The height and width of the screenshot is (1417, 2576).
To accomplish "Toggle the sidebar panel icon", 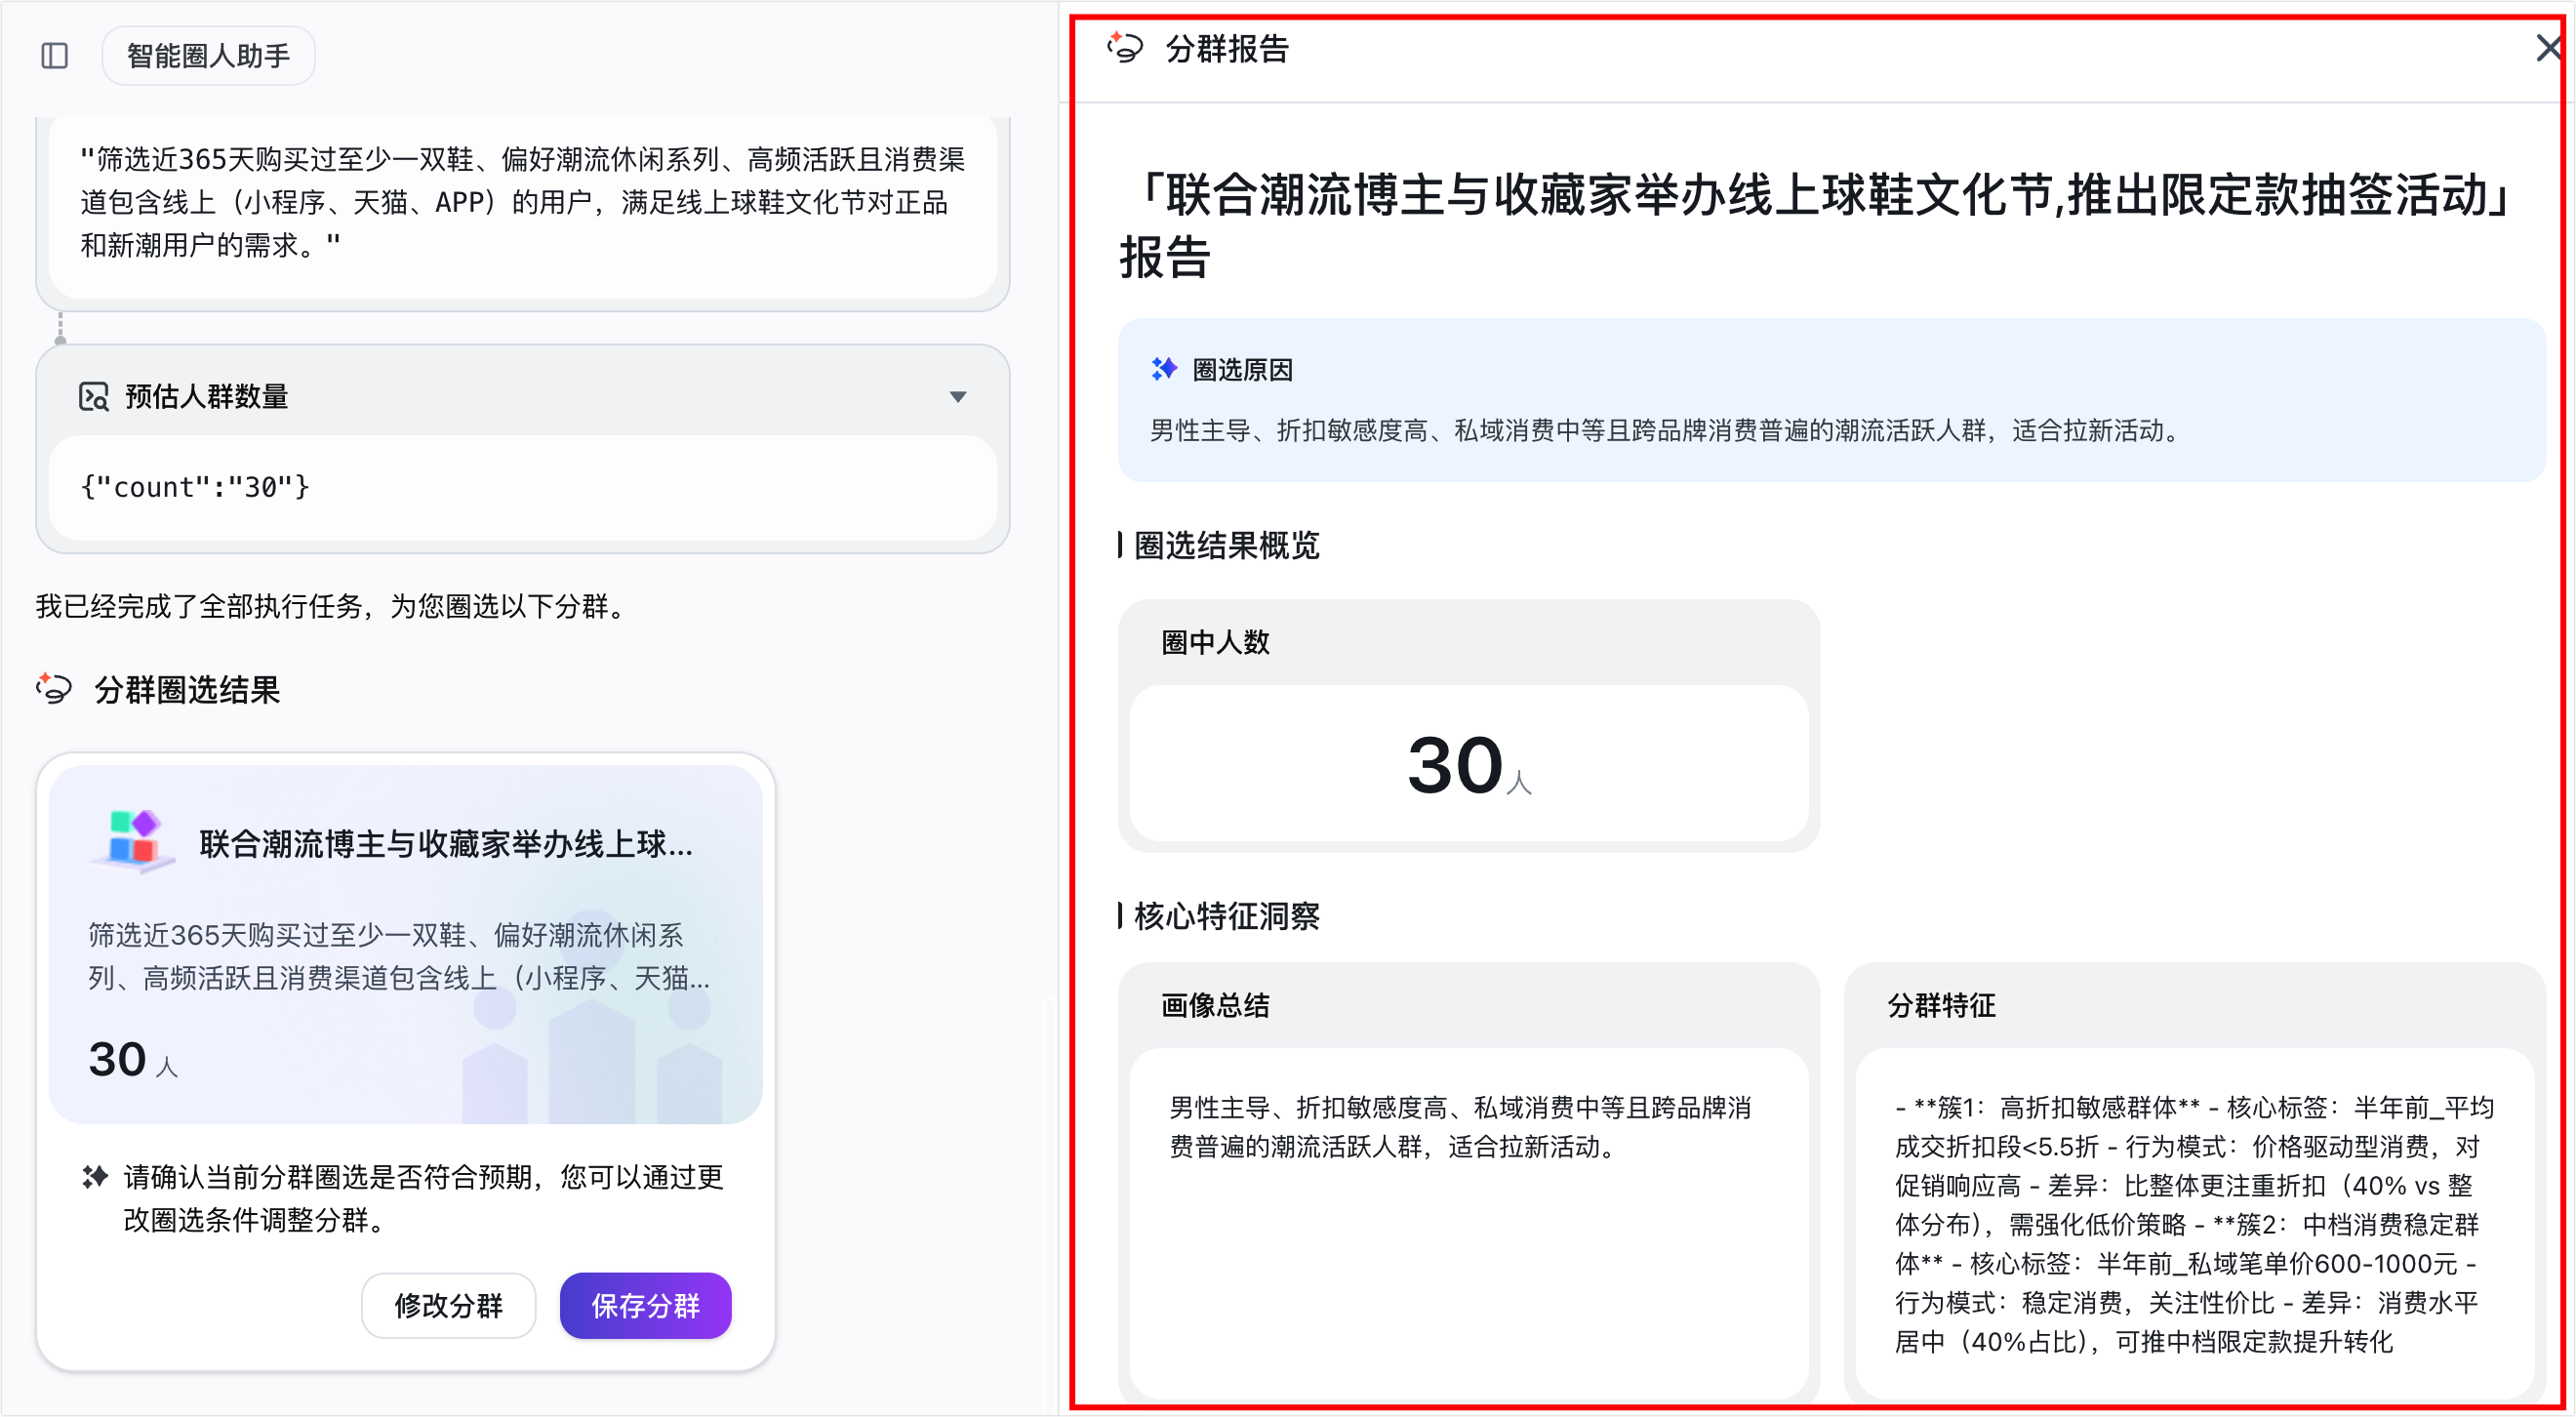I will [55, 56].
